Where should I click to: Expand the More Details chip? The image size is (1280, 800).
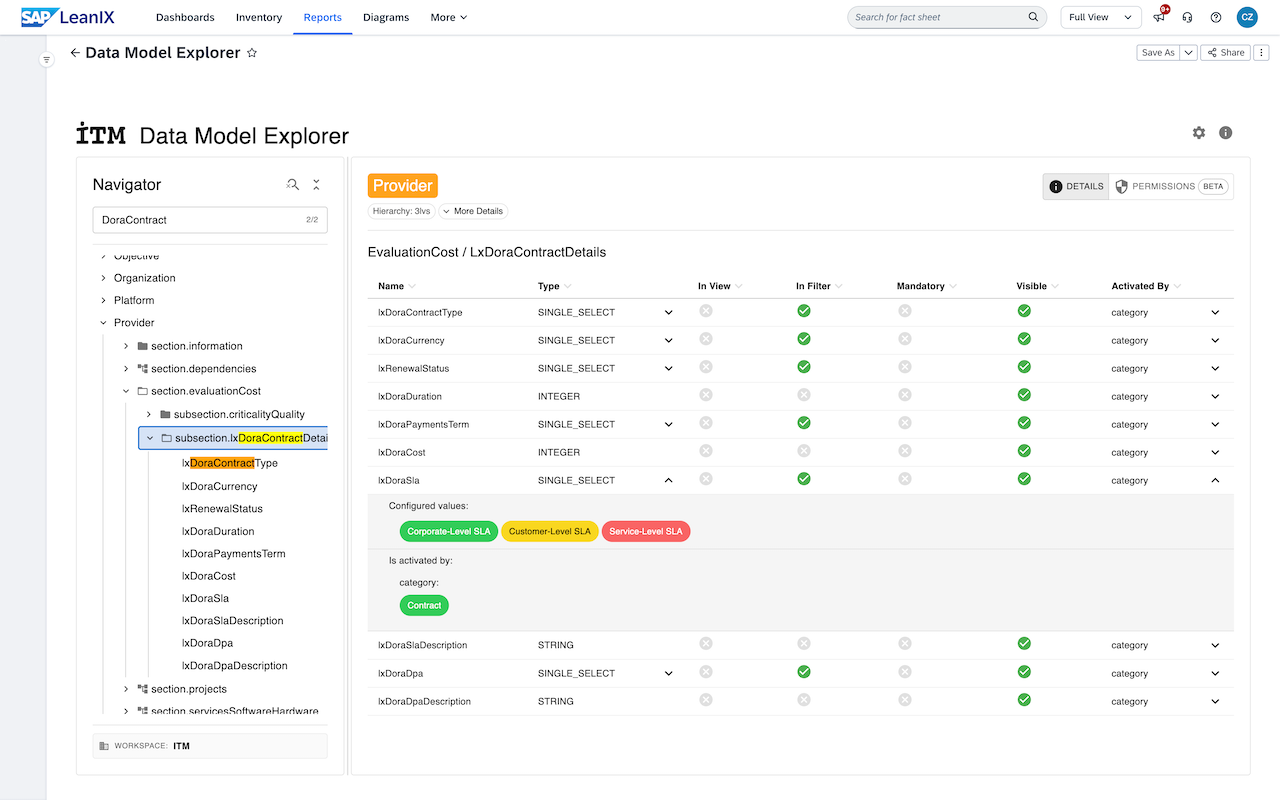pos(473,211)
